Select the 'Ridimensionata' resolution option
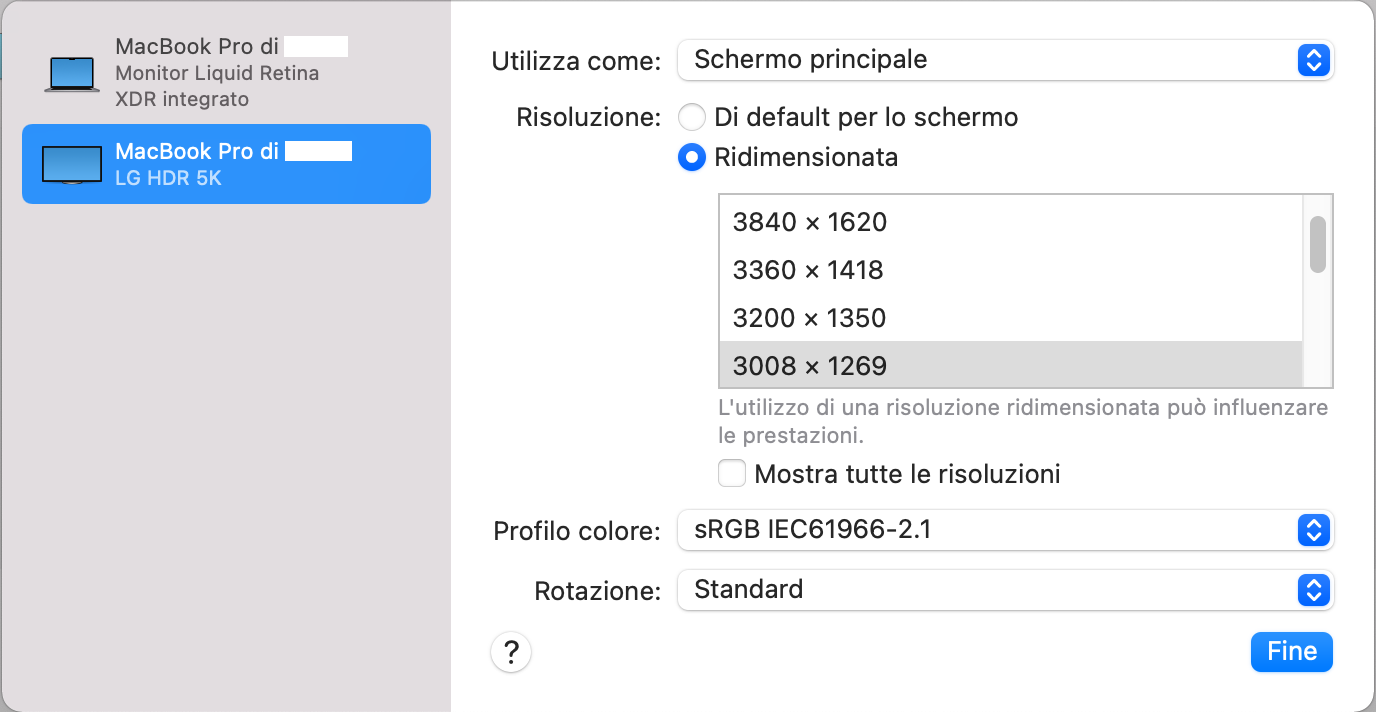The width and height of the screenshot is (1376, 712). pos(692,157)
